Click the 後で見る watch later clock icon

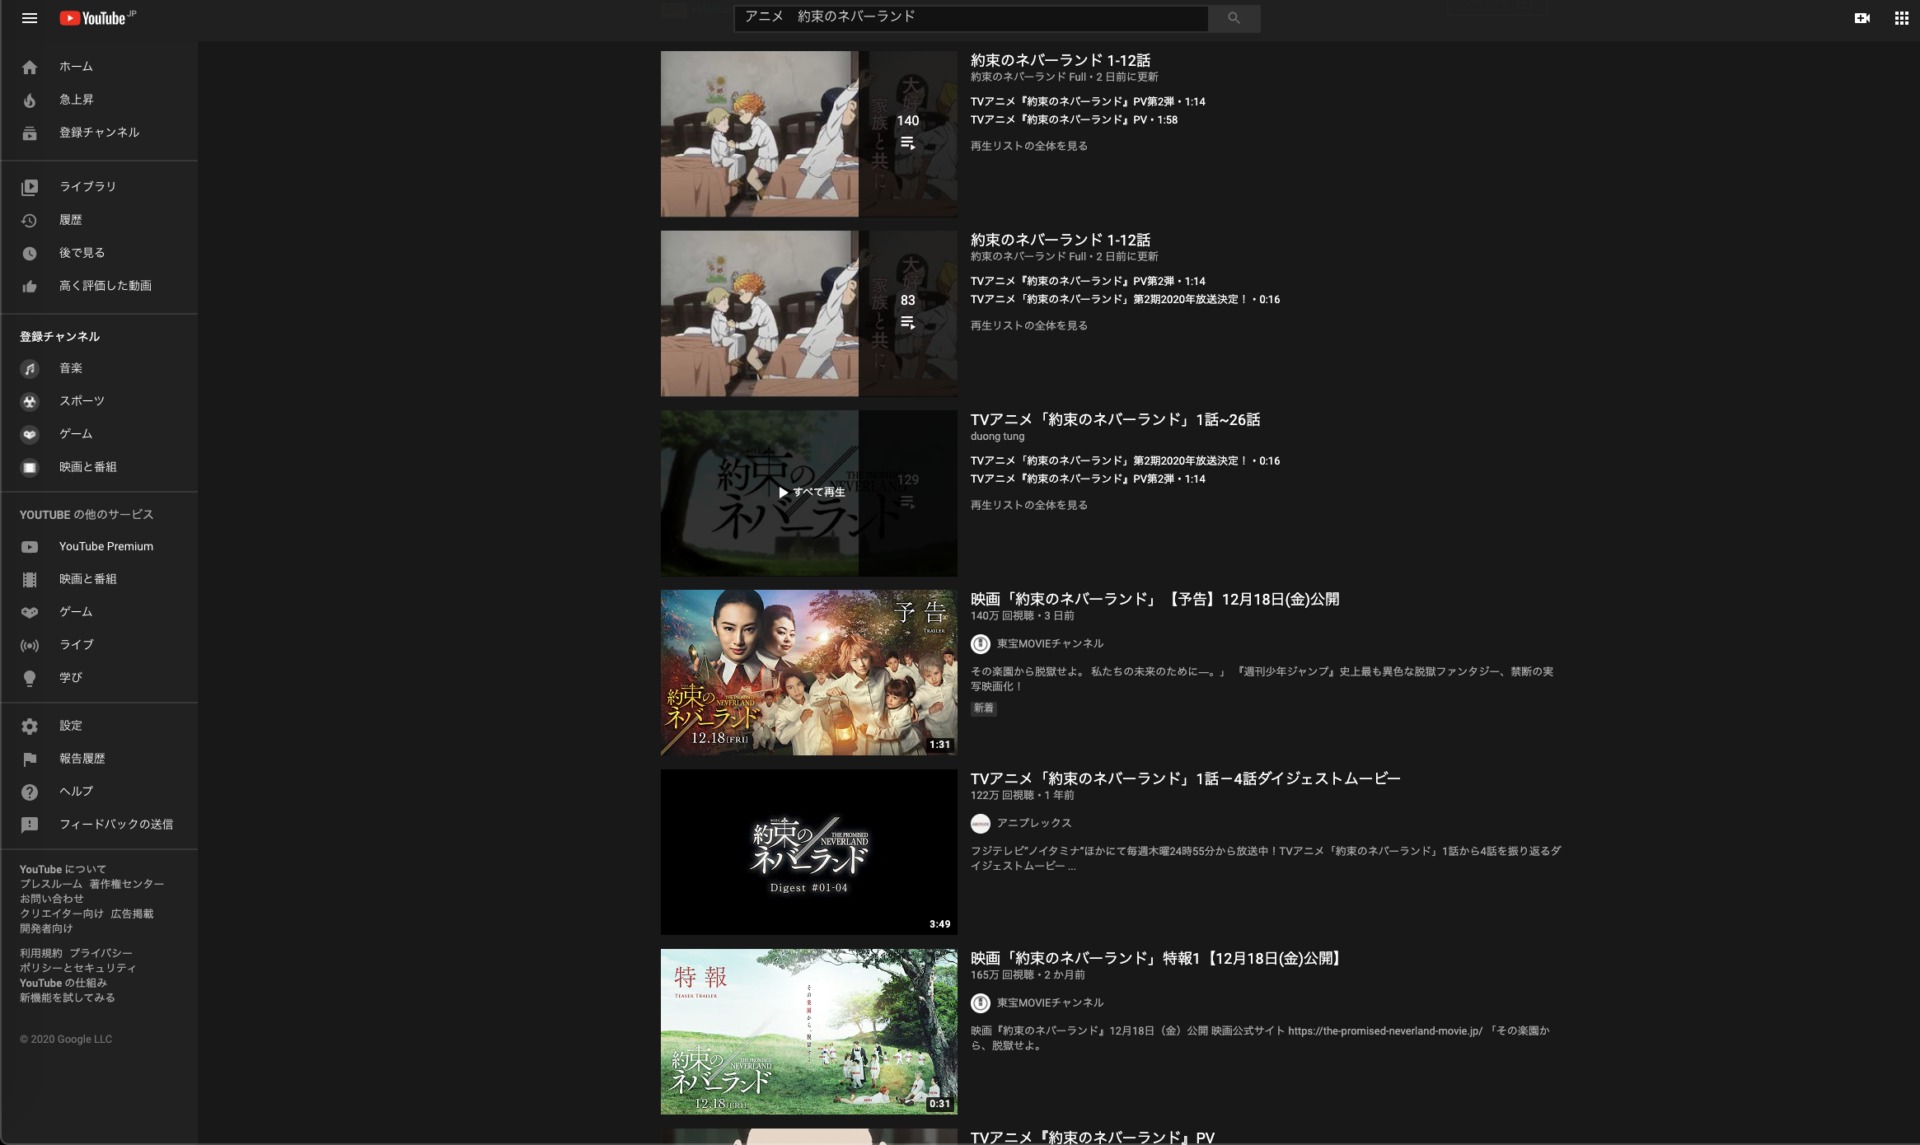(x=30, y=253)
